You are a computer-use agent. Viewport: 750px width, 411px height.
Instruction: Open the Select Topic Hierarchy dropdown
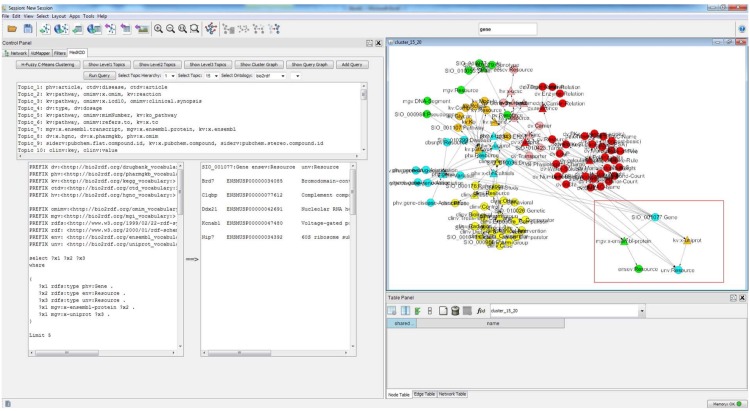click(x=171, y=75)
